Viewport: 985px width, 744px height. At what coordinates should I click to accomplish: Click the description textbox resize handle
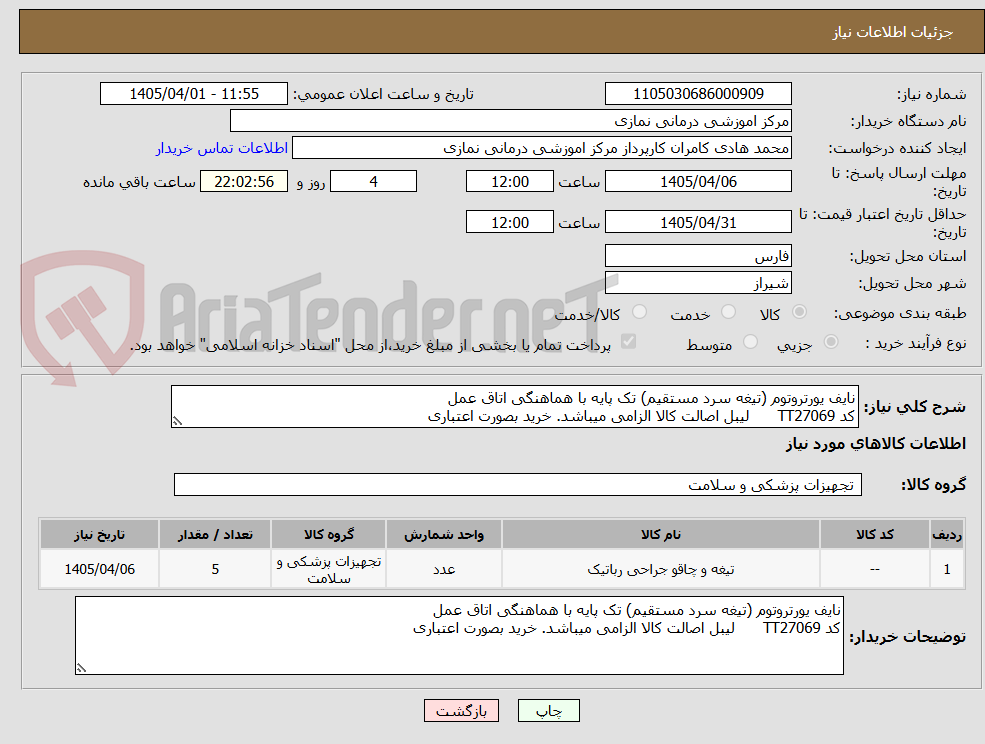point(177,422)
